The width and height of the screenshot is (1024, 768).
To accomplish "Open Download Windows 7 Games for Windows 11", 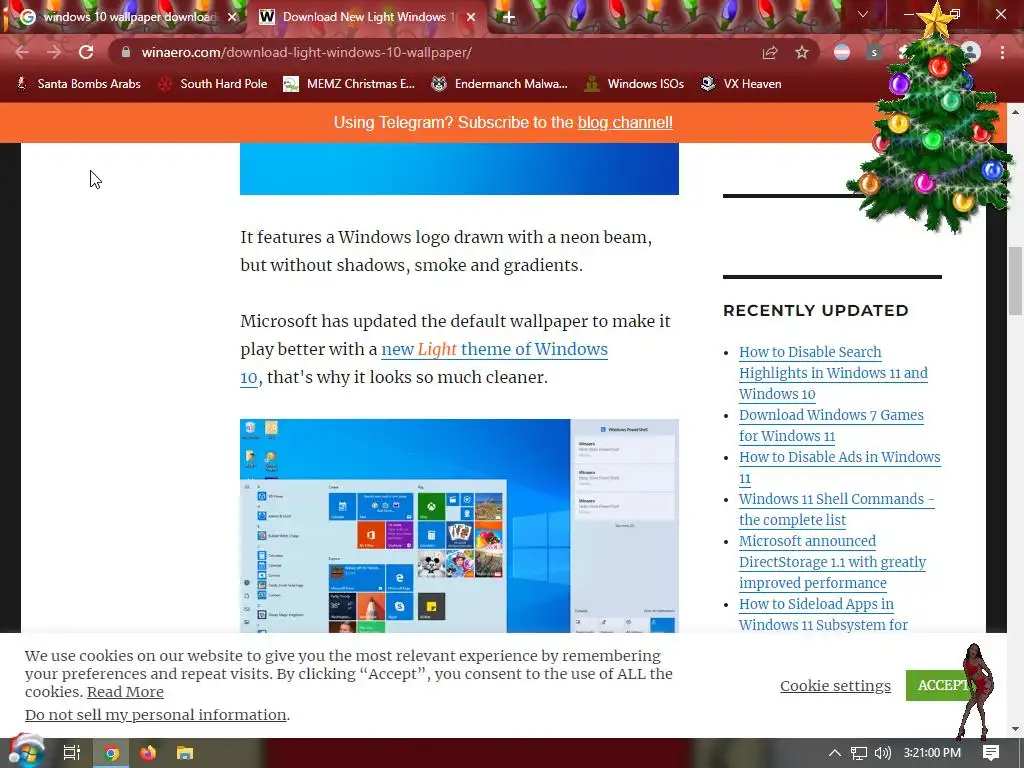I will tap(831, 425).
